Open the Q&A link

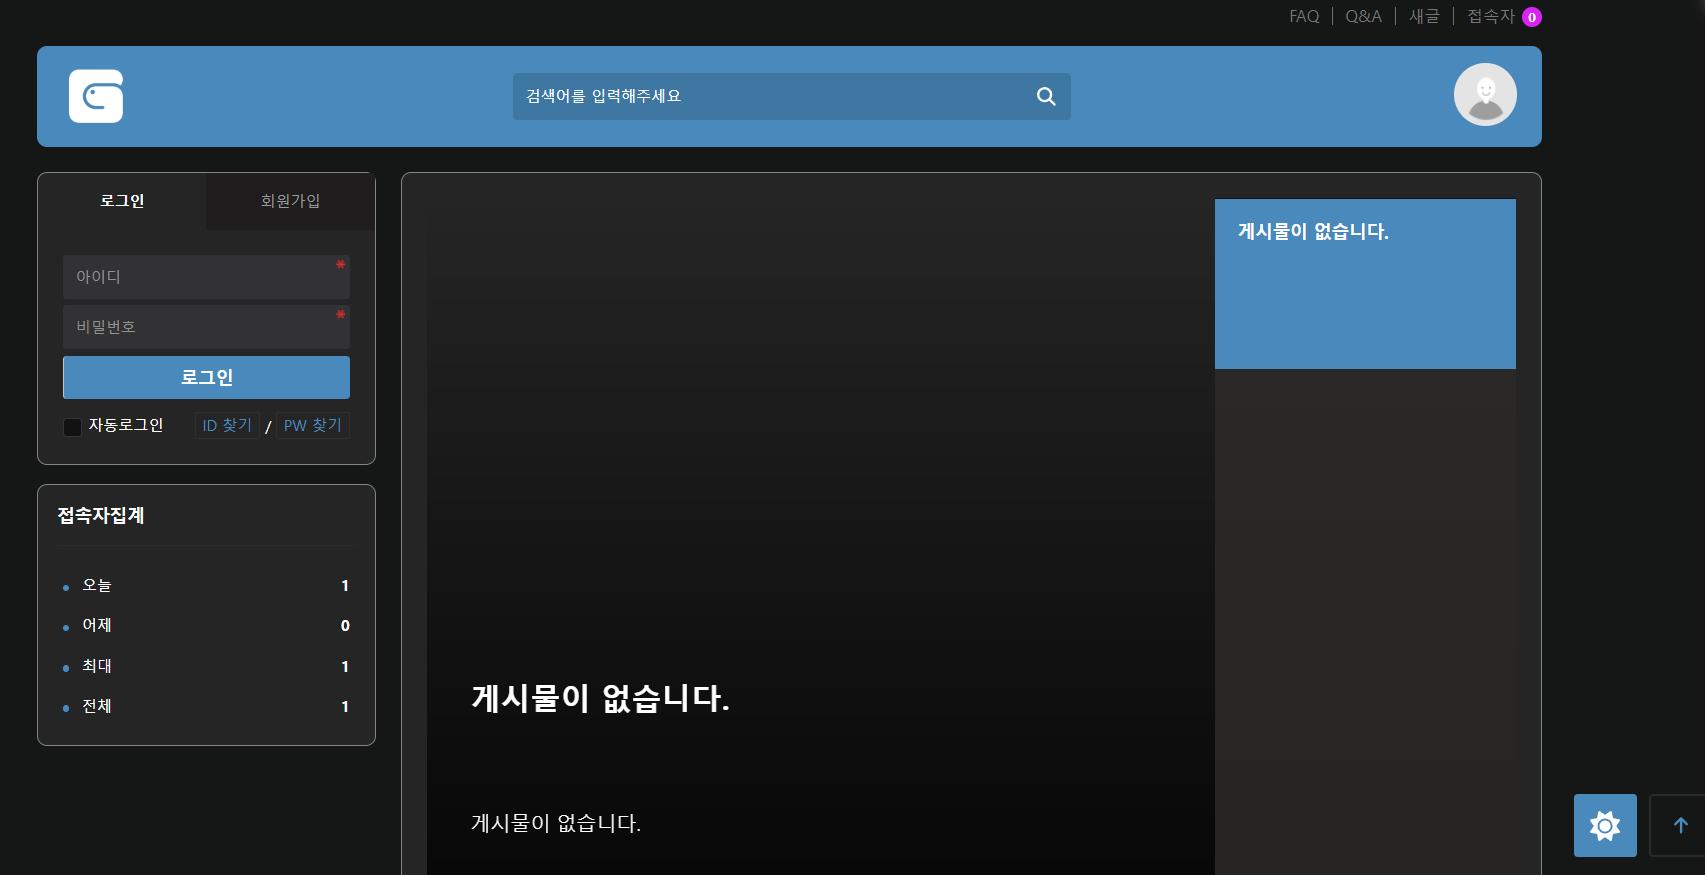(1363, 16)
